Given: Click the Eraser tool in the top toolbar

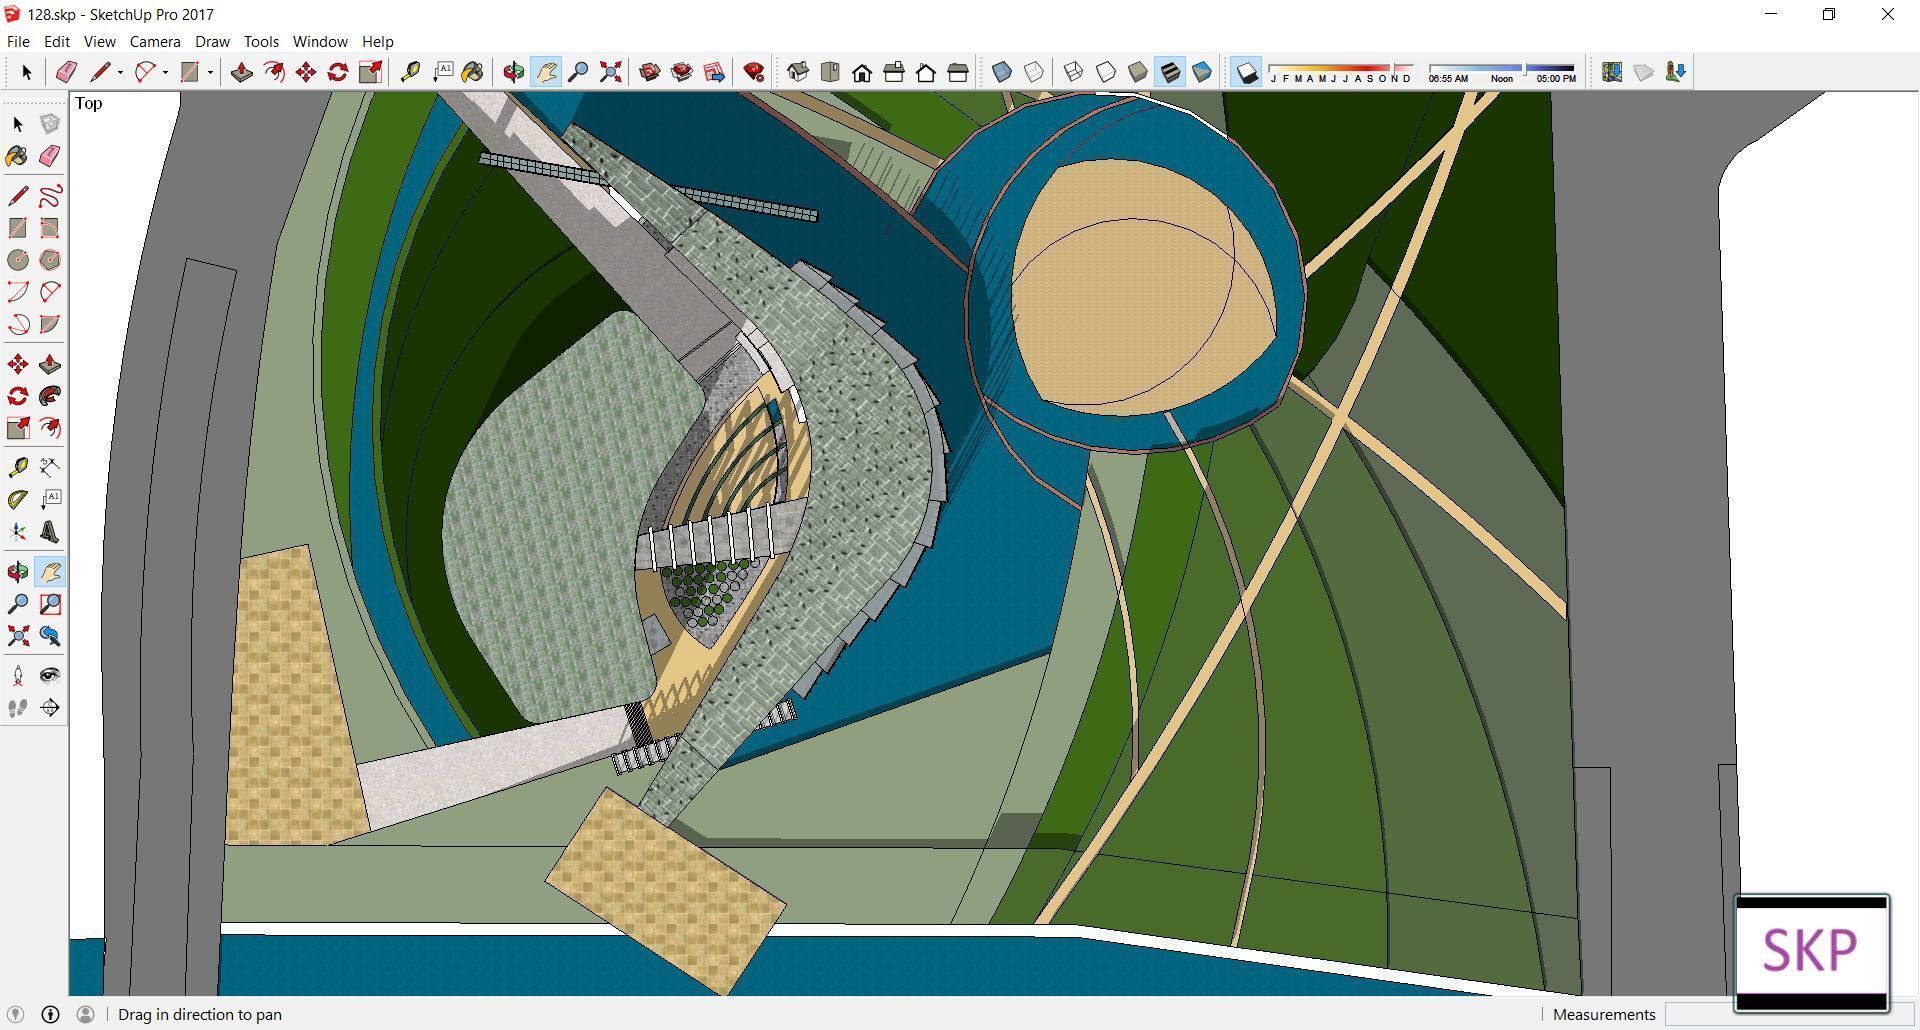Looking at the screenshot, I should pyautogui.click(x=66, y=72).
